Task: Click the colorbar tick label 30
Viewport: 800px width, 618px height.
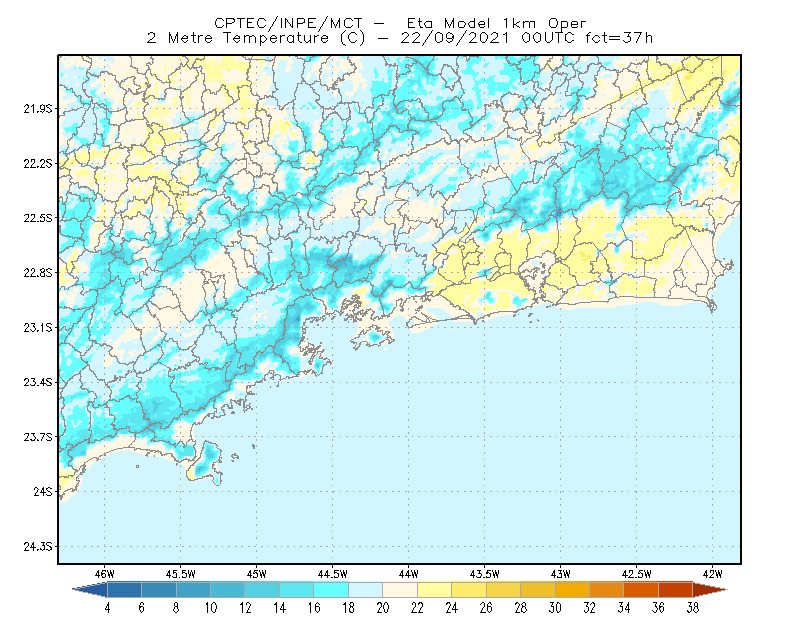Action: click(555, 608)
